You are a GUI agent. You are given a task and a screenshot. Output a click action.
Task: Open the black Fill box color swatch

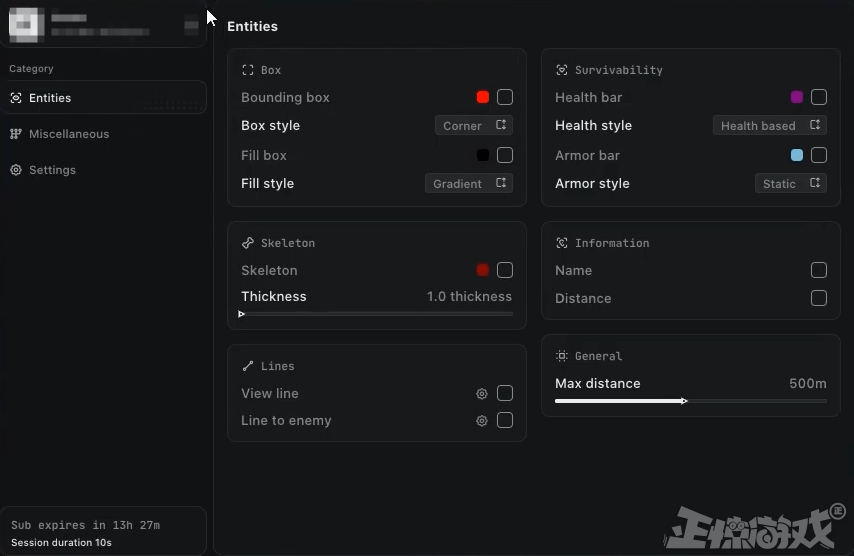click(x=483, y=155)
